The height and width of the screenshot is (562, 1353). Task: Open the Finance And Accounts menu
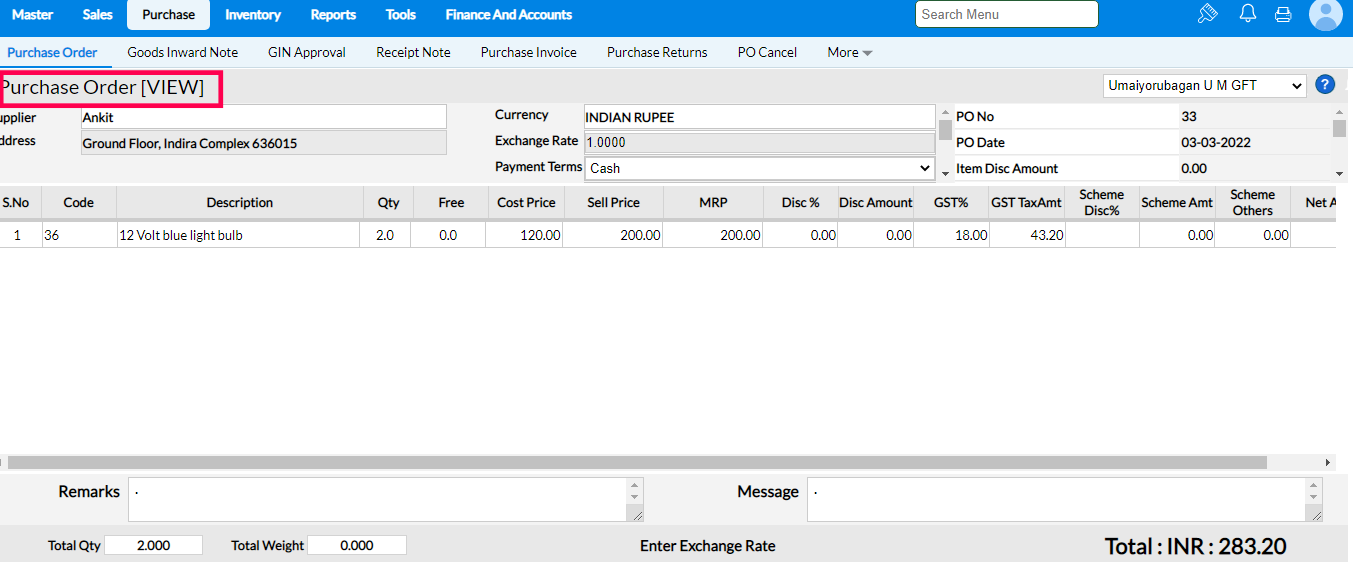[x=508, y=15]
